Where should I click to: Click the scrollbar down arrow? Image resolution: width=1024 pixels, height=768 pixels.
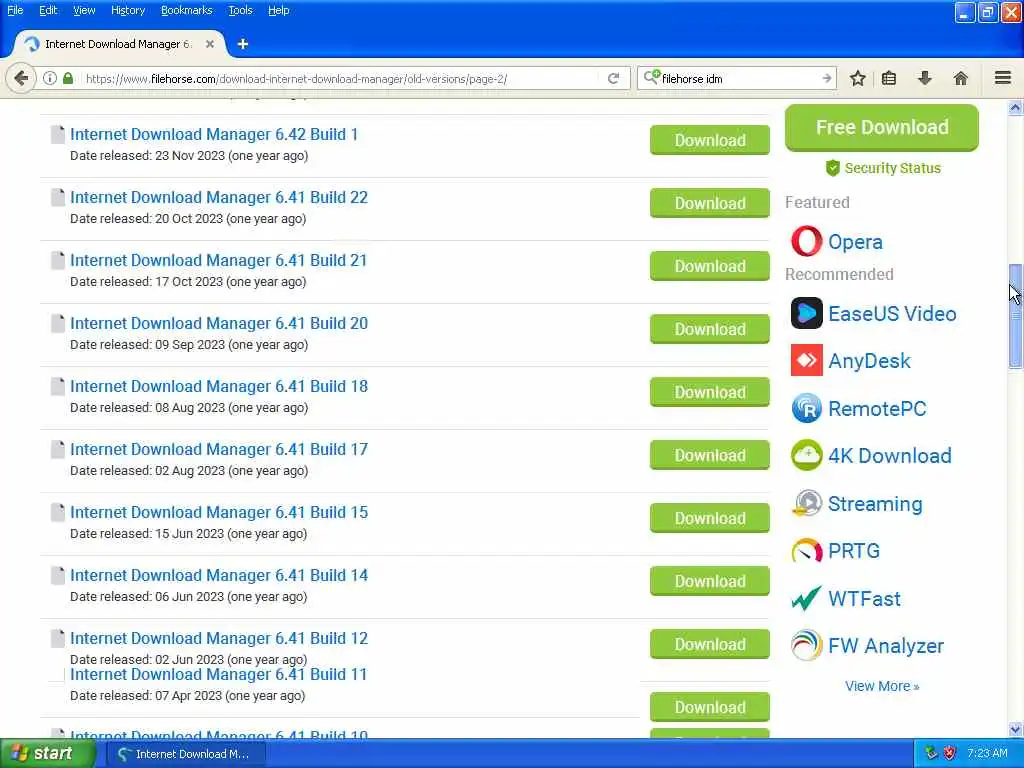coord(1015,729)
